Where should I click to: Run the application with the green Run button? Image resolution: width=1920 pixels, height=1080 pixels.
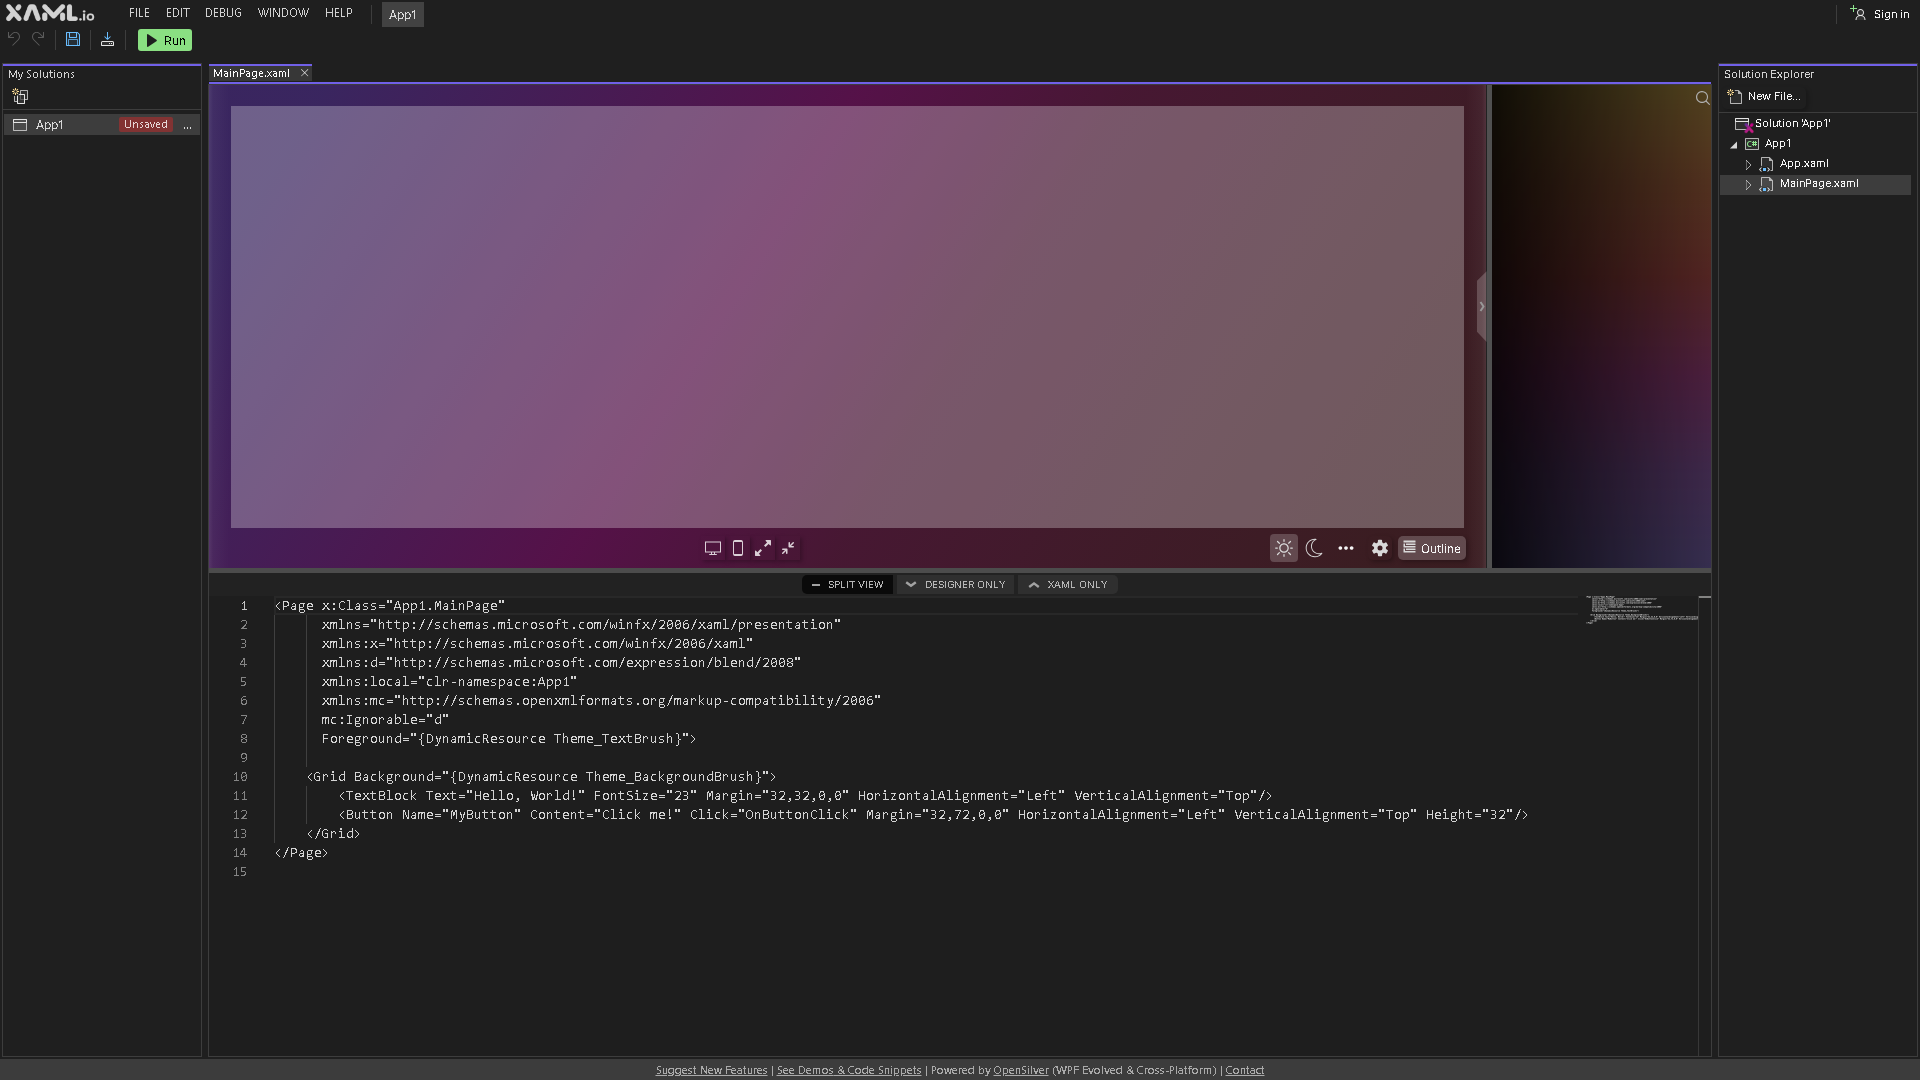click(x=165, y=41)
